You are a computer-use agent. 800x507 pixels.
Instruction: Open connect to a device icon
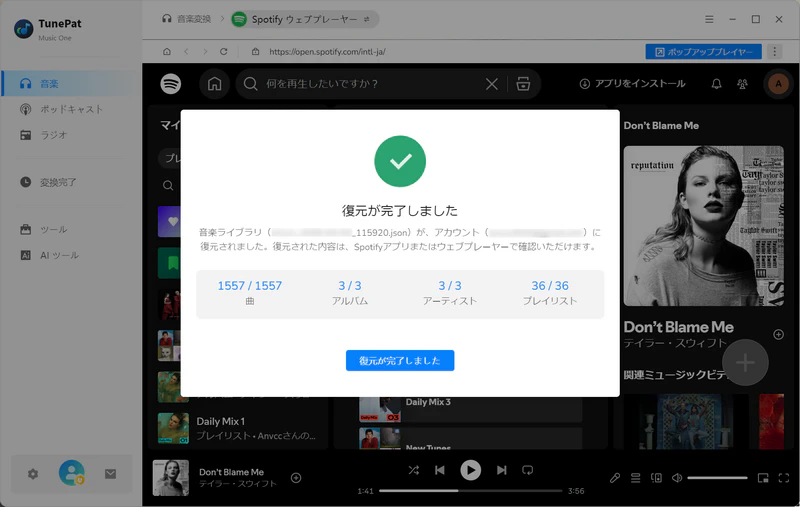coord(656,478)
